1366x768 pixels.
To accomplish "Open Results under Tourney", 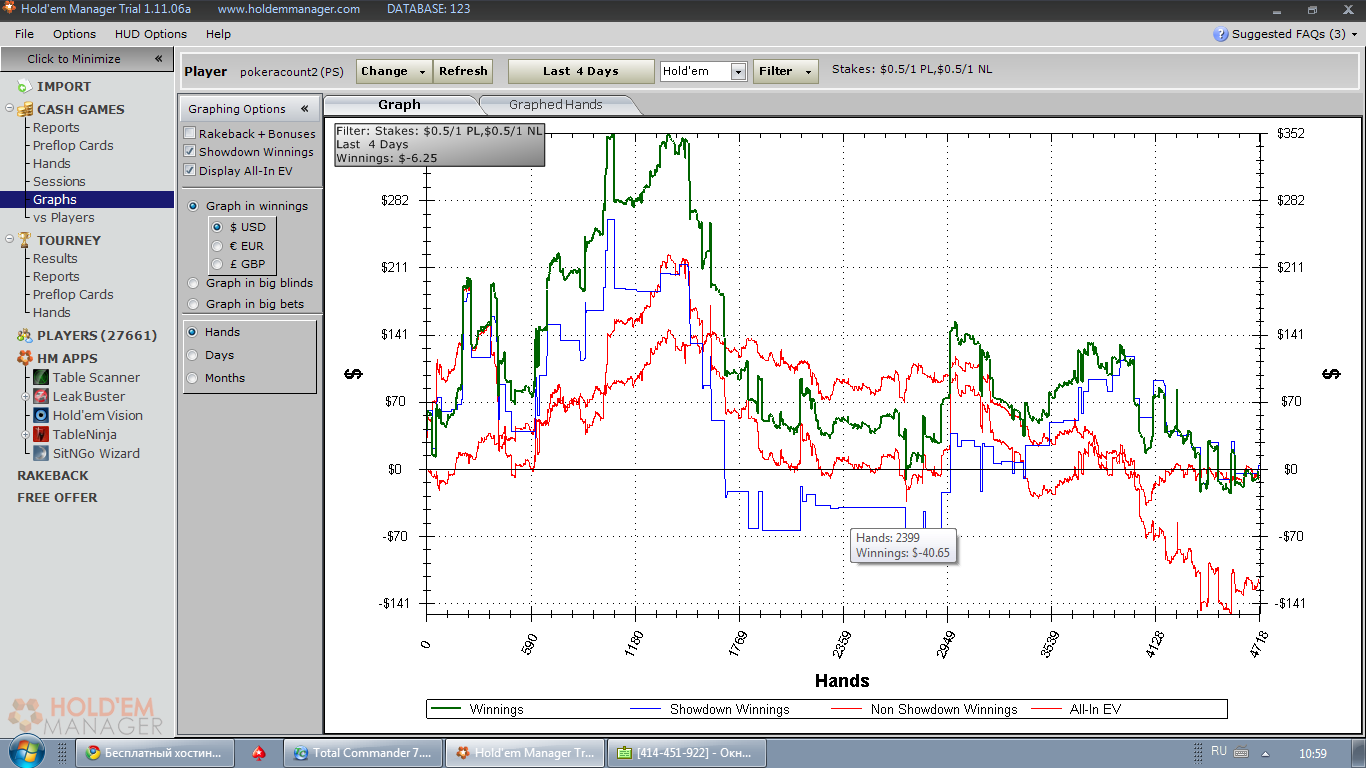I will [x=55, y=259].
